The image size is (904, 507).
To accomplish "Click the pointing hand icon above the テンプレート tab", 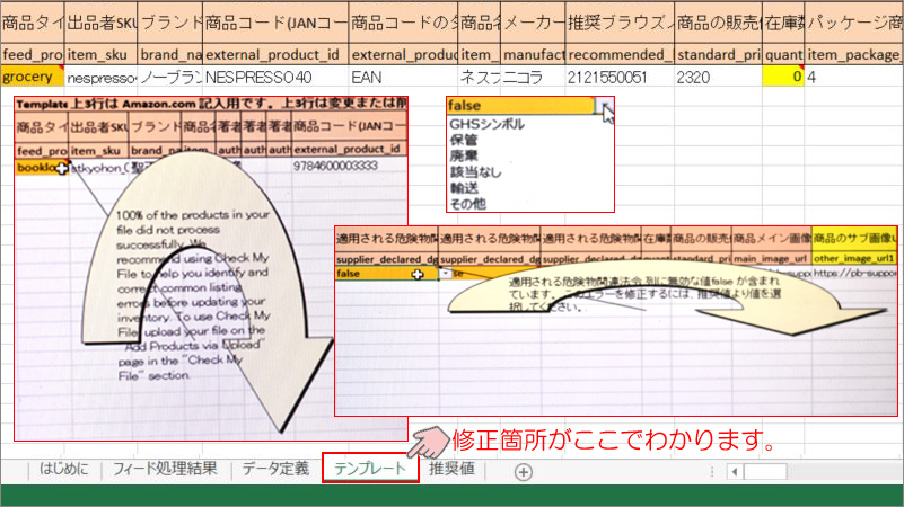I will pos(432,439).
